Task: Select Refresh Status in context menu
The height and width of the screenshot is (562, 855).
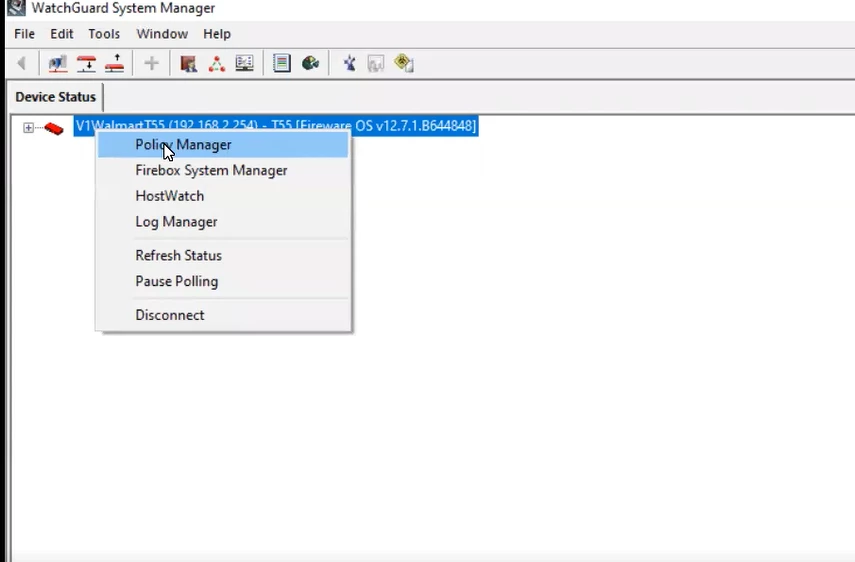Action: click(223, 255)
